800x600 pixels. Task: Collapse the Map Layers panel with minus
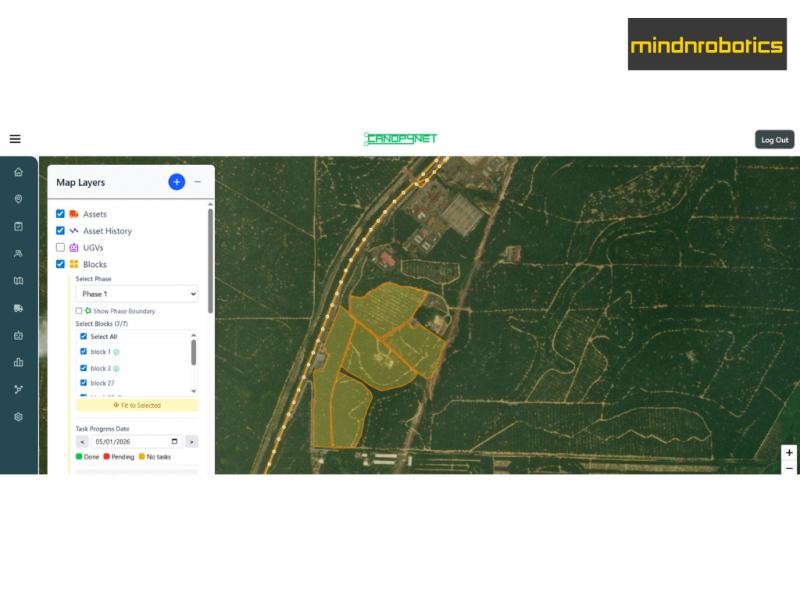(198, 182)
